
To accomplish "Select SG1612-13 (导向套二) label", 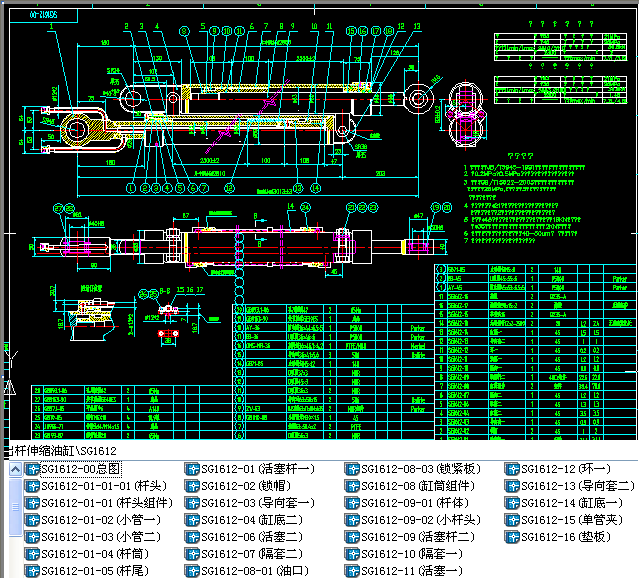I will pyautogui.click(x=578, y=486).
